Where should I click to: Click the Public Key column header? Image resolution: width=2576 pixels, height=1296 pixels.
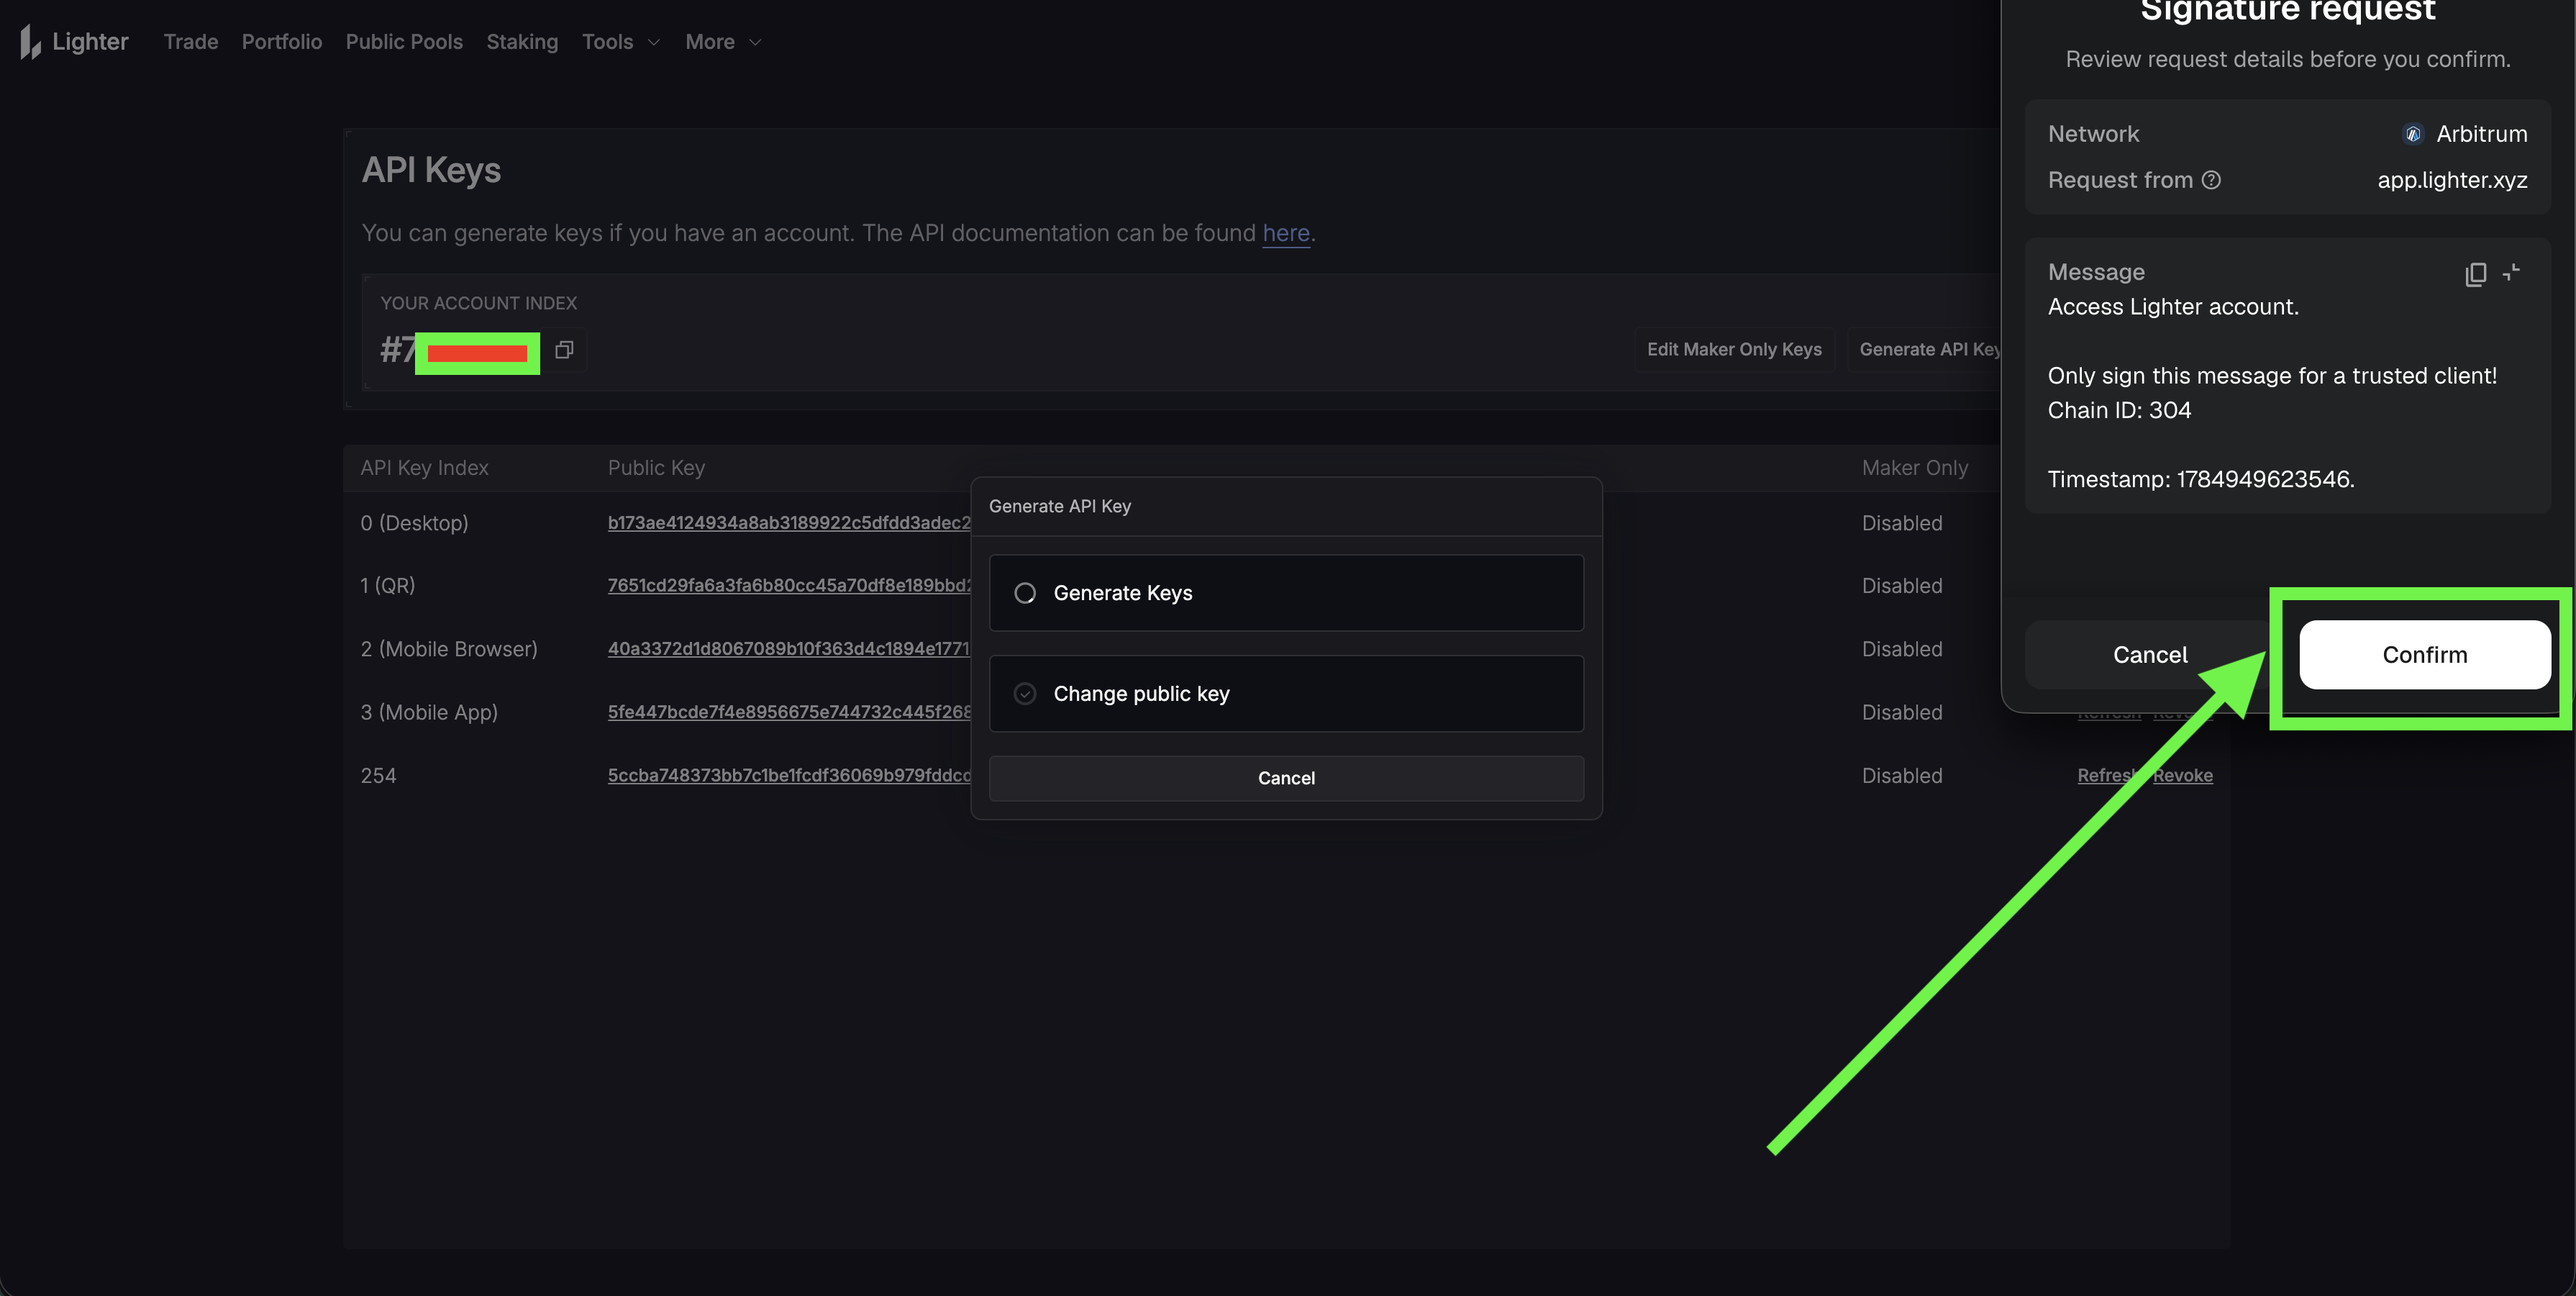coord(656,468)
